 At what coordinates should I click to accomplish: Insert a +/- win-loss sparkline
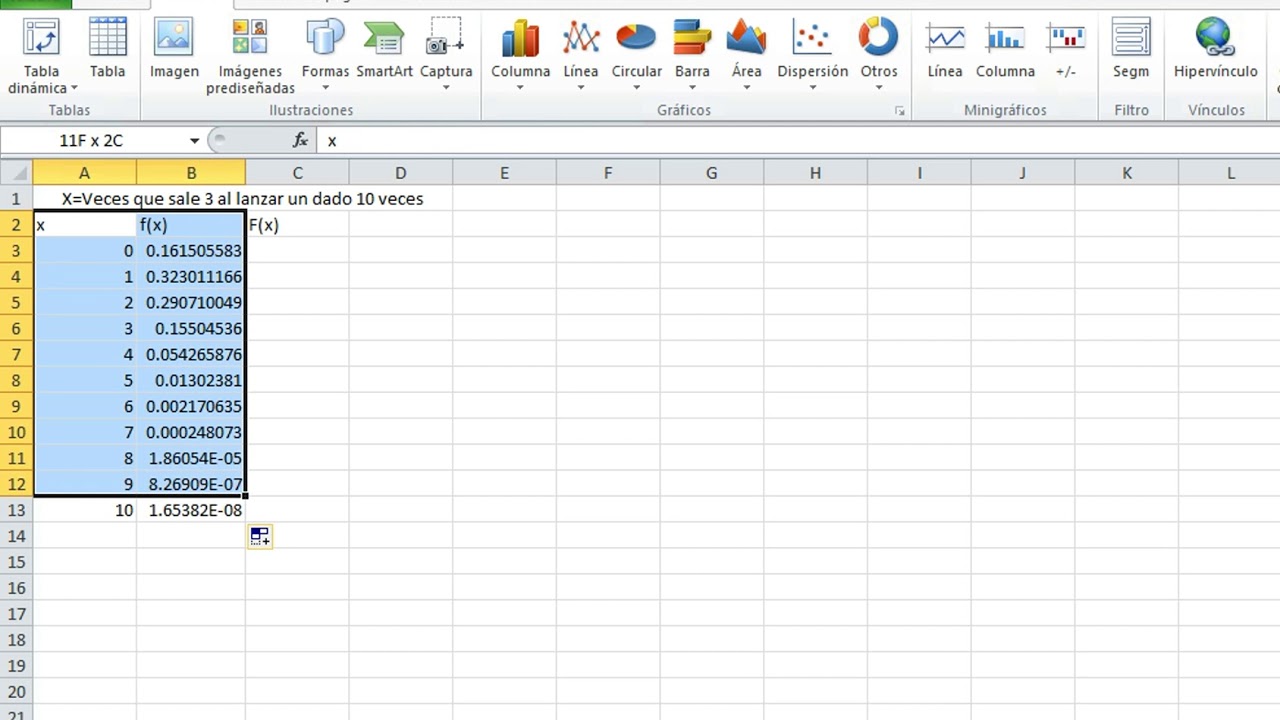1066,50
